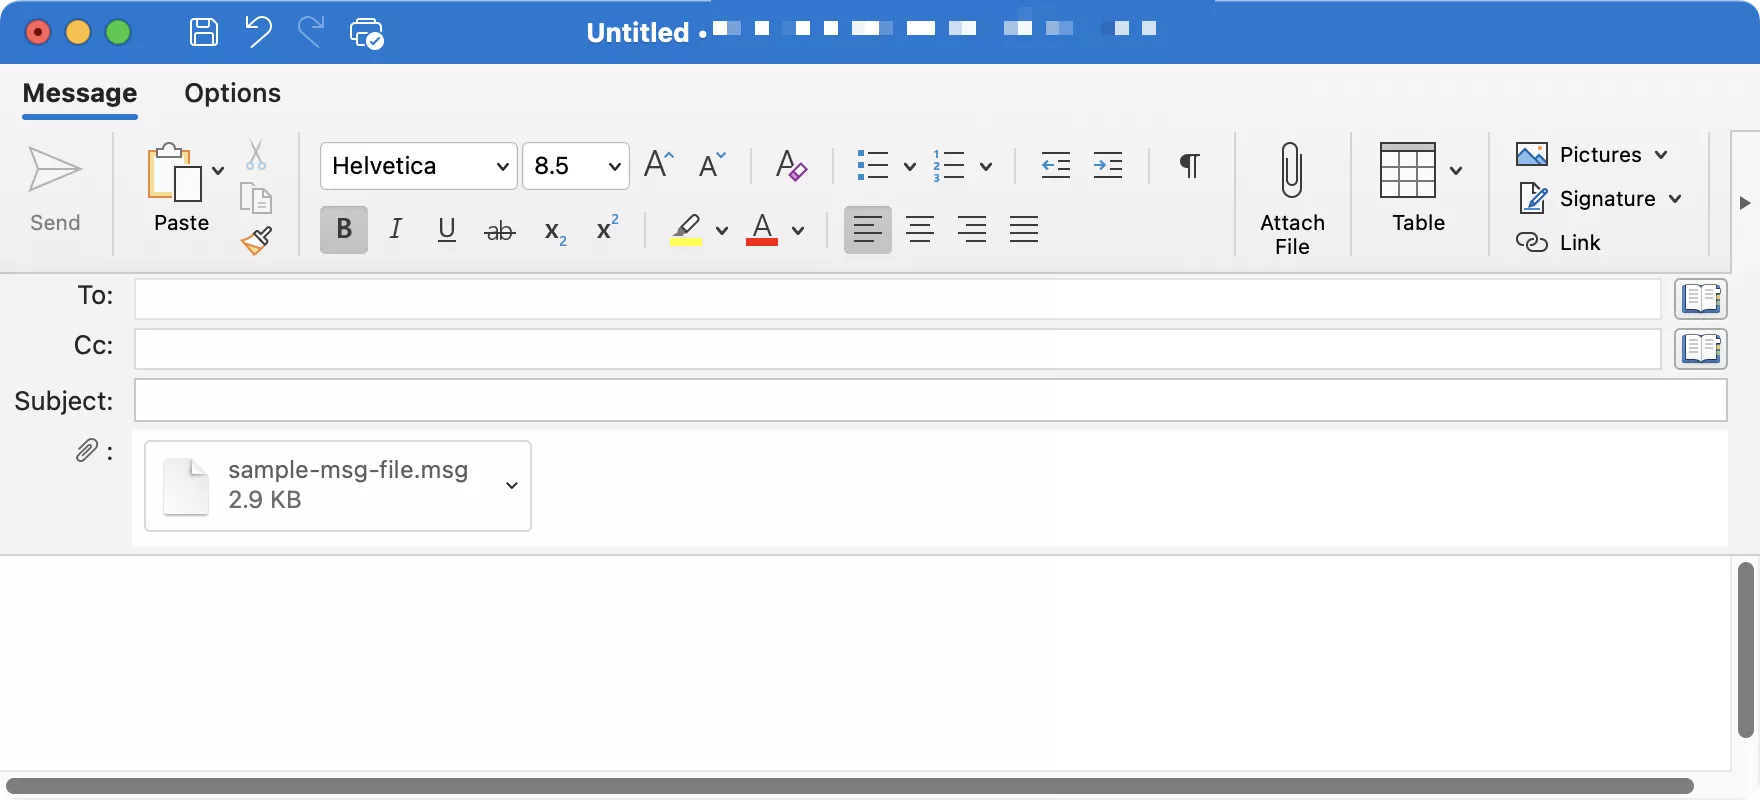Open the Helvetica font dropdown

coord(419,166)
